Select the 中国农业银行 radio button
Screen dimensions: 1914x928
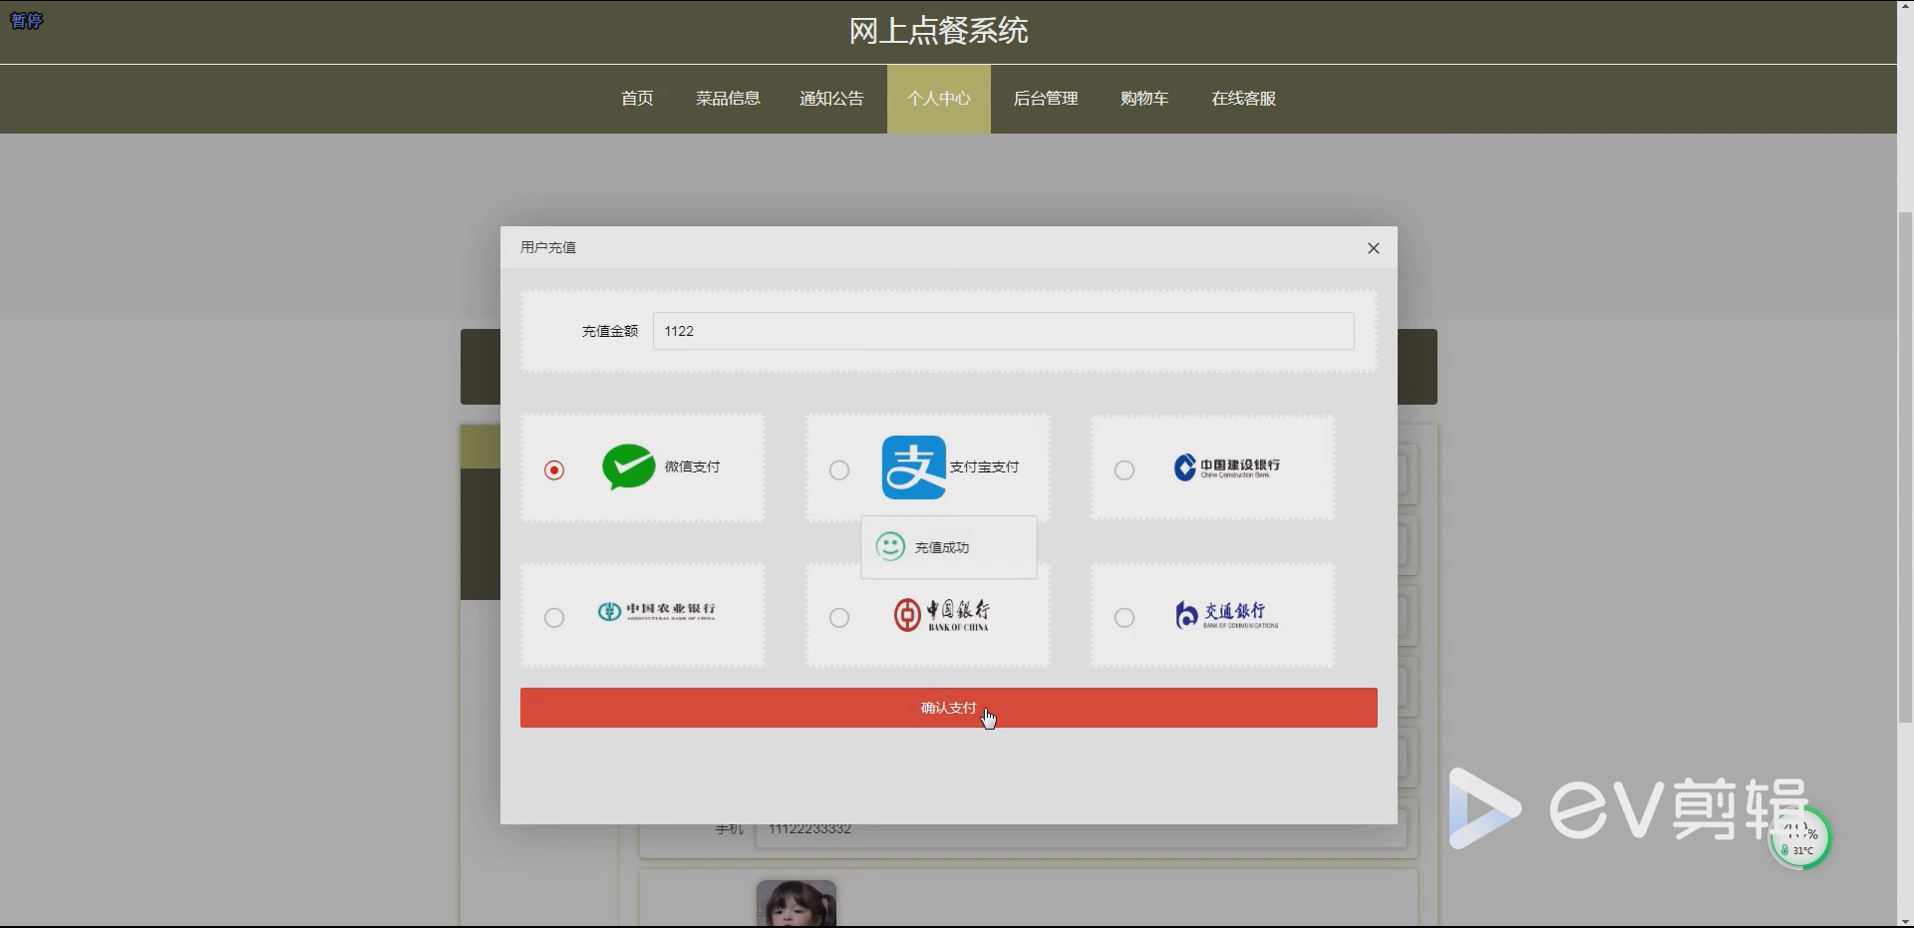[554, 618]
